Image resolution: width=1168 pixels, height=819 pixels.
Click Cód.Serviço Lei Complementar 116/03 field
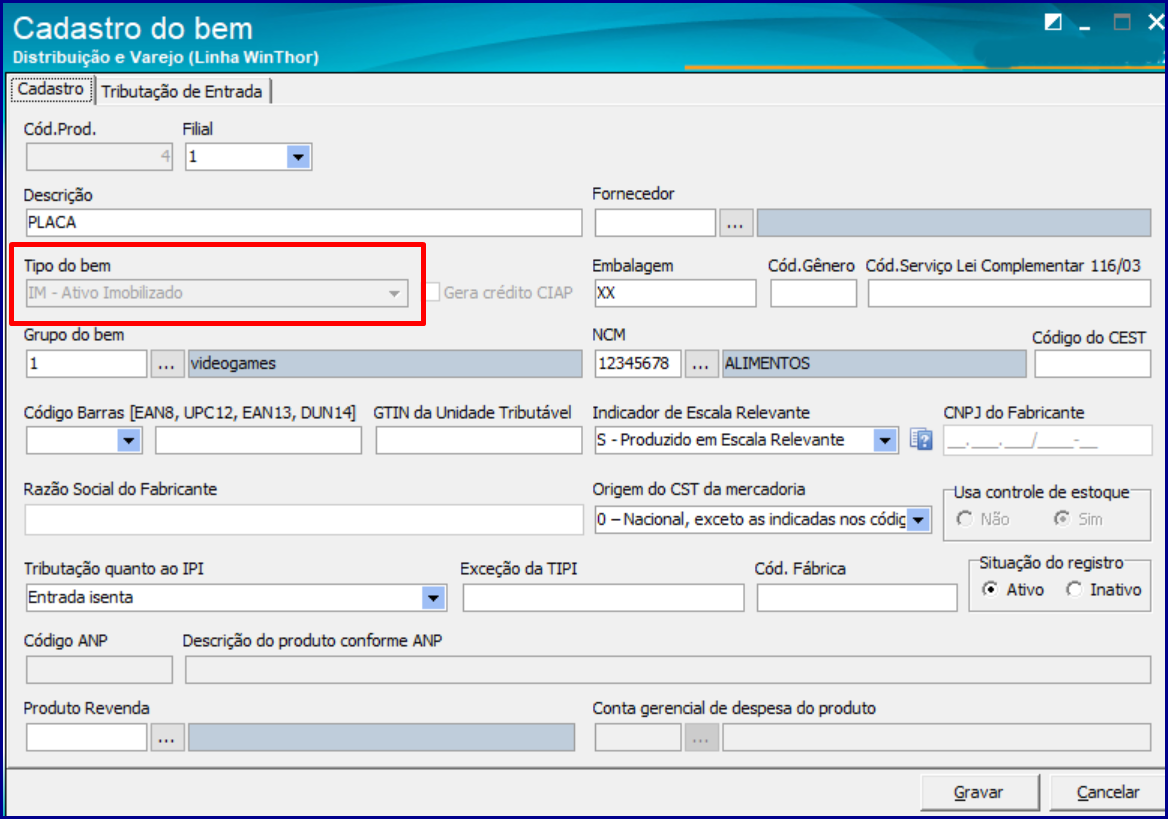coord(1009,293)
